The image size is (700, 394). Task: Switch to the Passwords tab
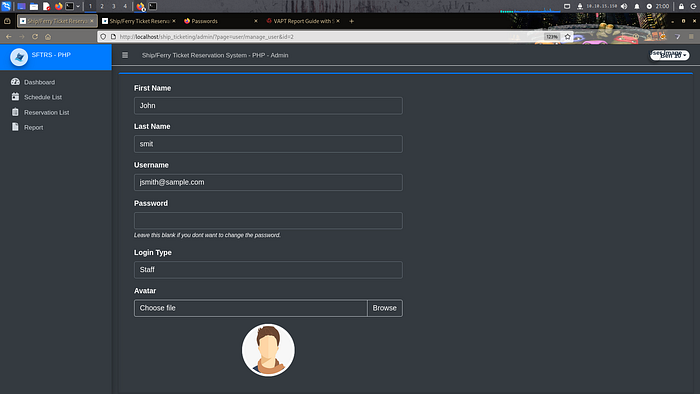point(221,21)
